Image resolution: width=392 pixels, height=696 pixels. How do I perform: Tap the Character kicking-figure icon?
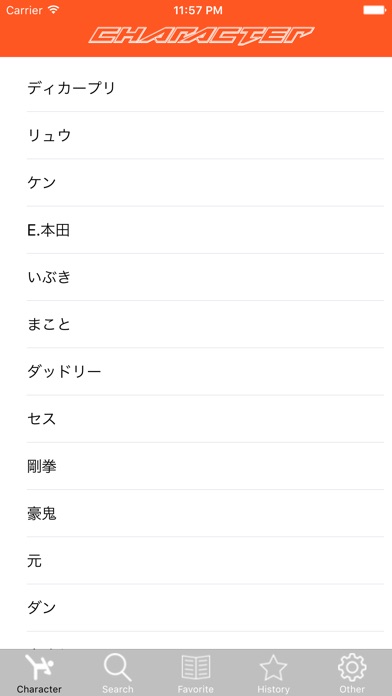click(x=40, y=668)
